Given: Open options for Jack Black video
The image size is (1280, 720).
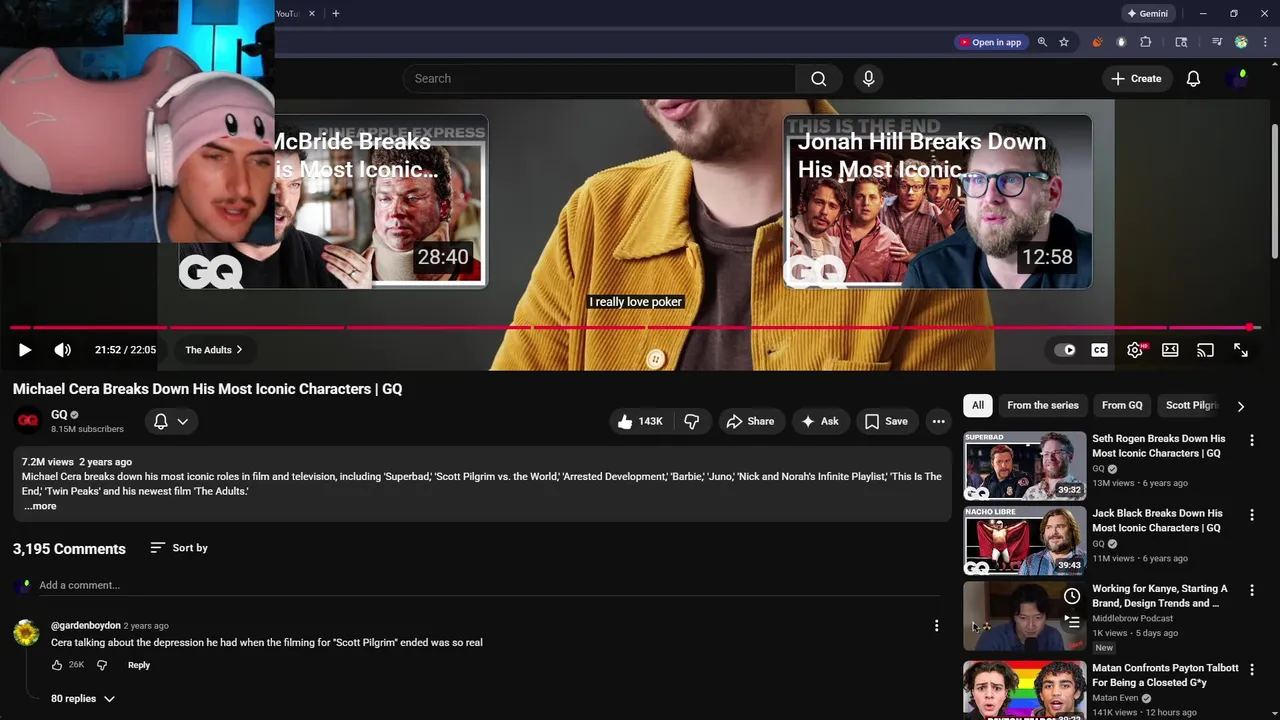Looking at the screenshot, I should [1251, 515].
